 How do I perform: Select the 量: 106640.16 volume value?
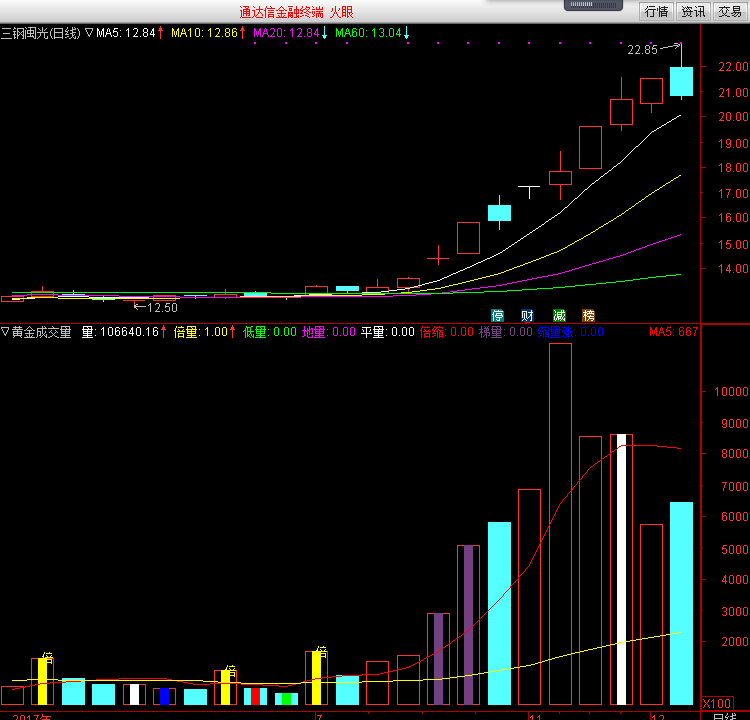pyautogui.click(x=120, y=332)
